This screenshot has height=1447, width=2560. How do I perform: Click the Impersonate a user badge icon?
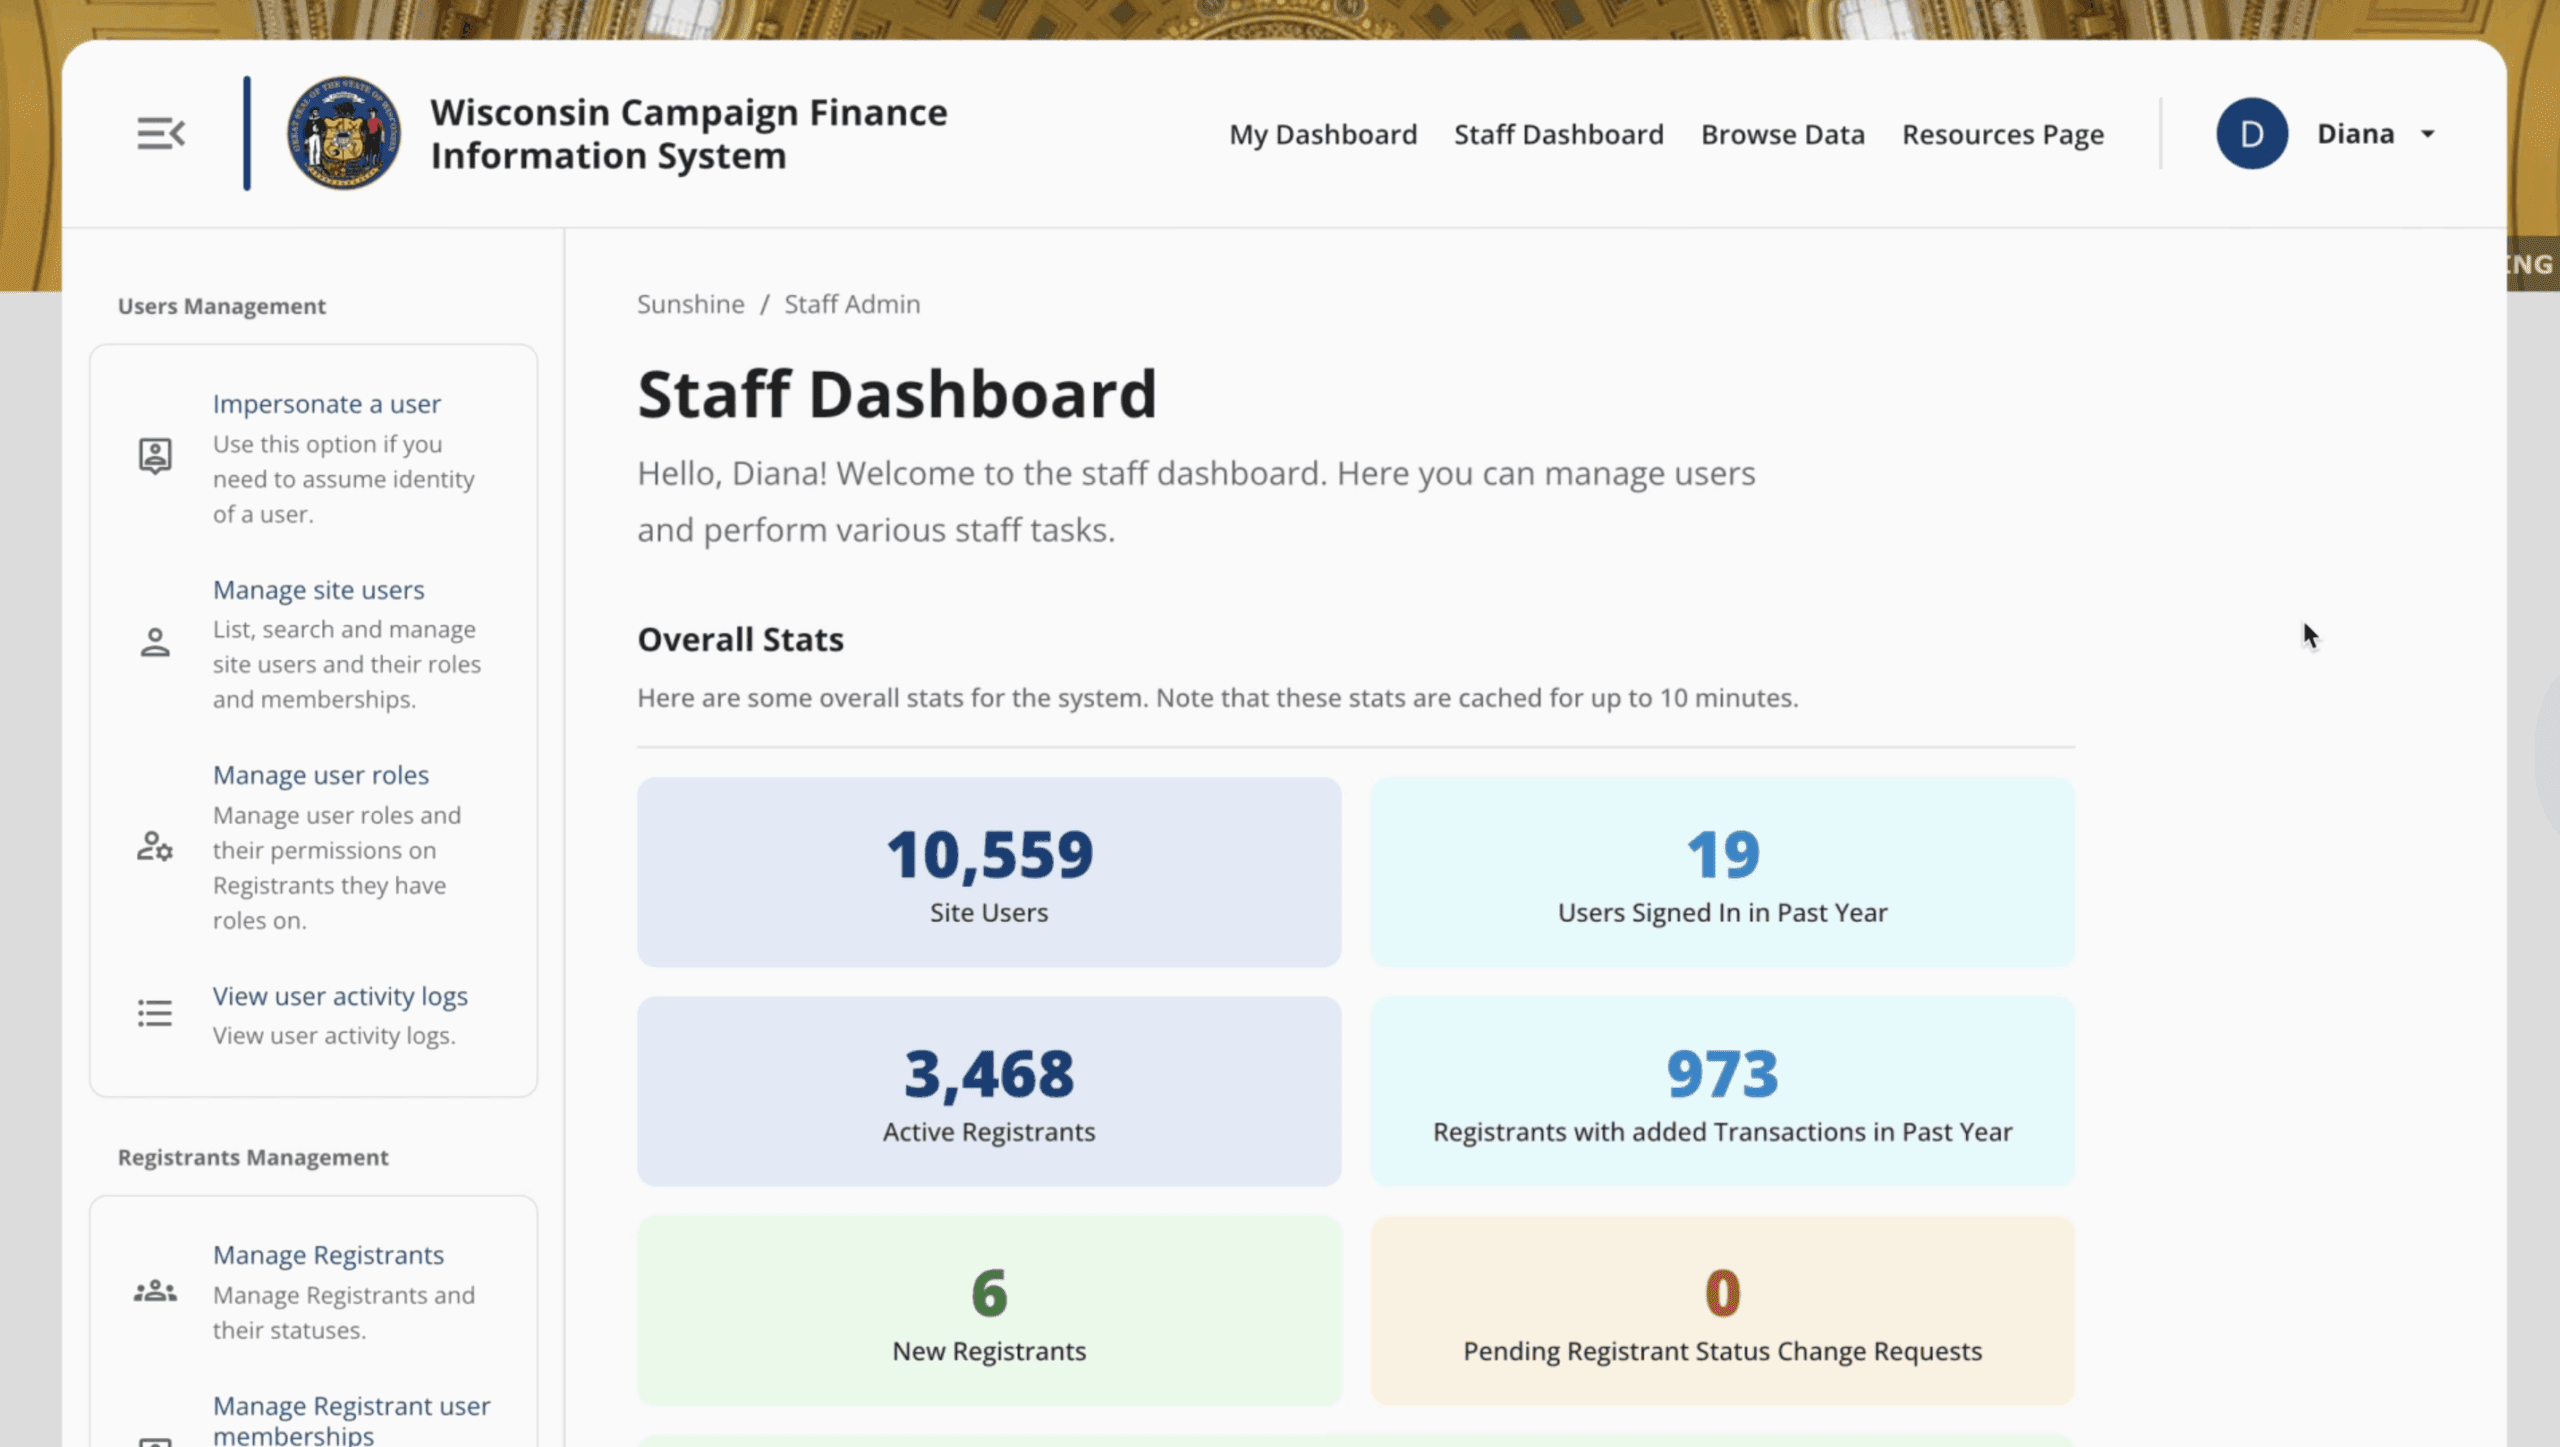(155, 456)
